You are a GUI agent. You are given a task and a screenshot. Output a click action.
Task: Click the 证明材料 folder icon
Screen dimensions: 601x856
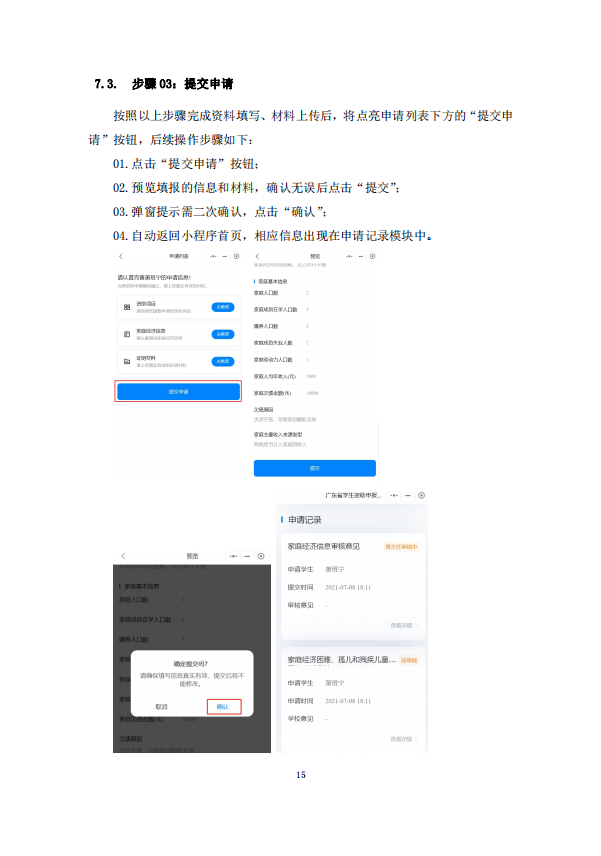coord(127,361)
